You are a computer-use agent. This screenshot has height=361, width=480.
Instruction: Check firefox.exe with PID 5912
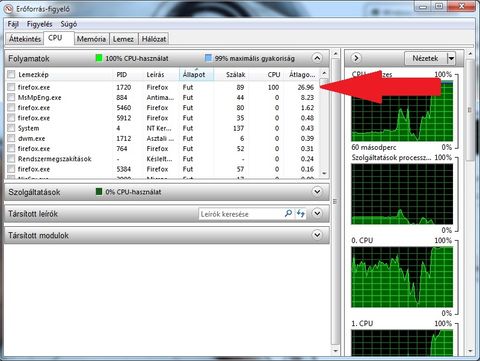(11, 118)
